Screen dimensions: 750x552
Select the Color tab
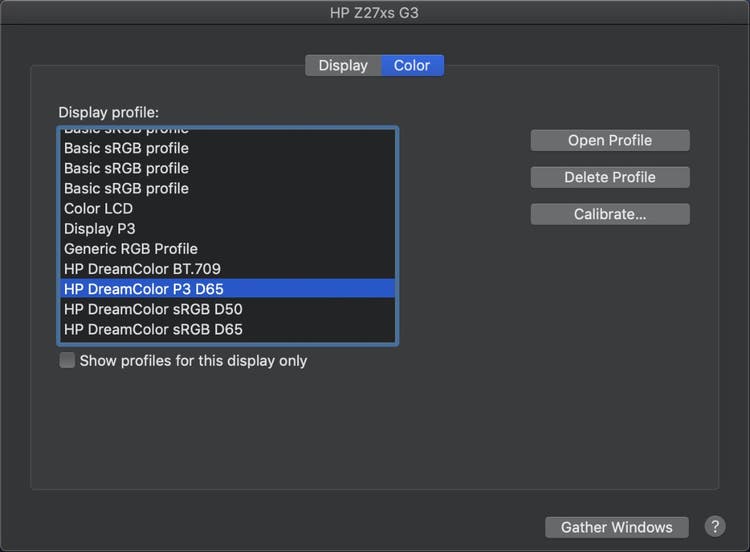pyautogui.click(x=412, y=65)
